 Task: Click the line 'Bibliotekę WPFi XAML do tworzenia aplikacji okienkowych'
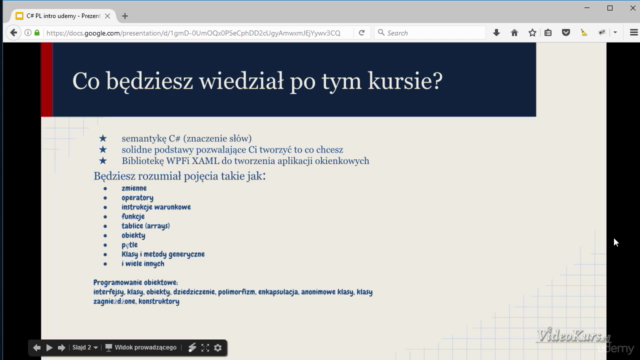tap(245, 161)
